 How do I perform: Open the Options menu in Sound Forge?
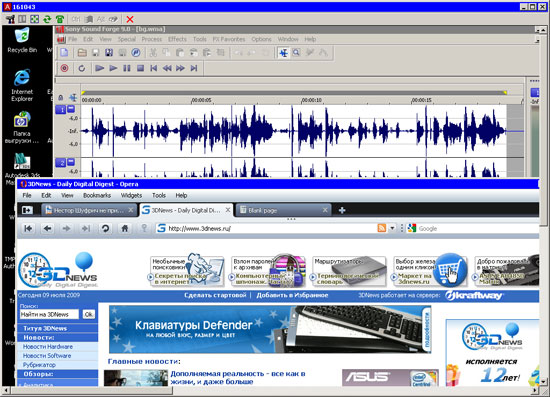tap(261, 39)
